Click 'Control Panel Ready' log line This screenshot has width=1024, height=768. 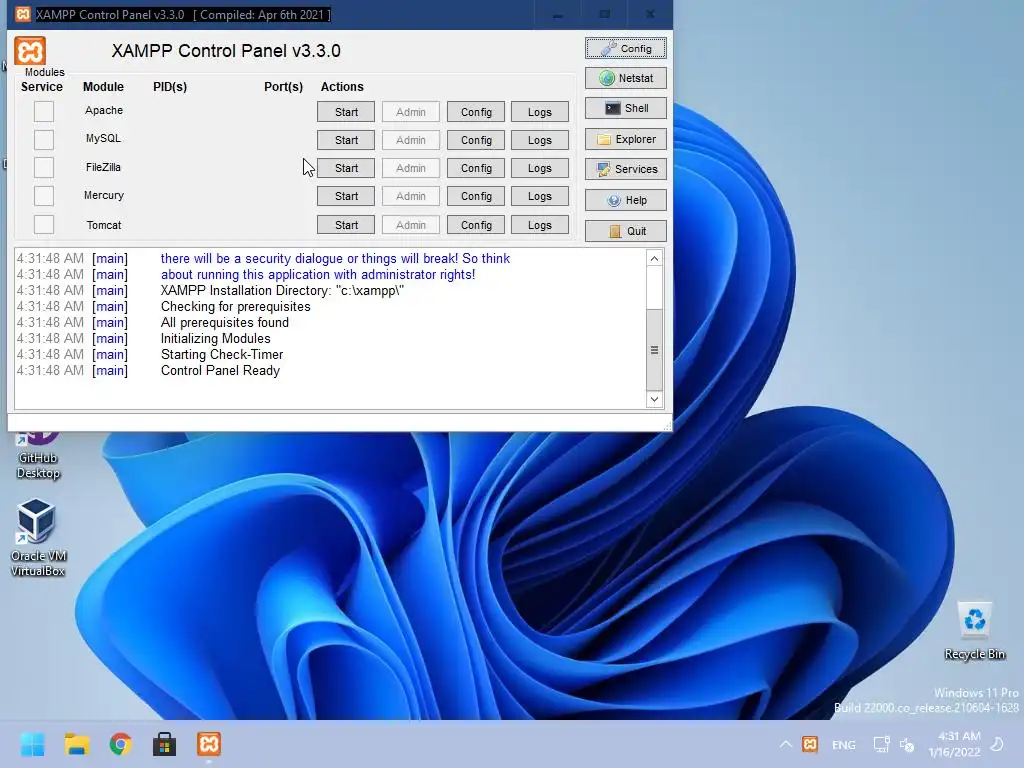pos(220,370)
